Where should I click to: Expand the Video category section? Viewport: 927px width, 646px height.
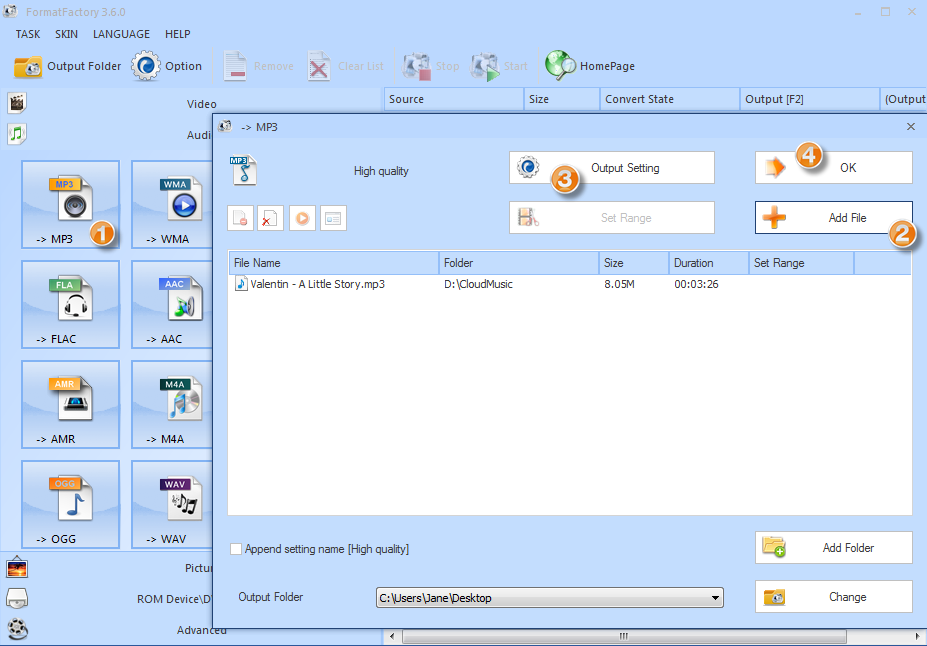[200, 104]
